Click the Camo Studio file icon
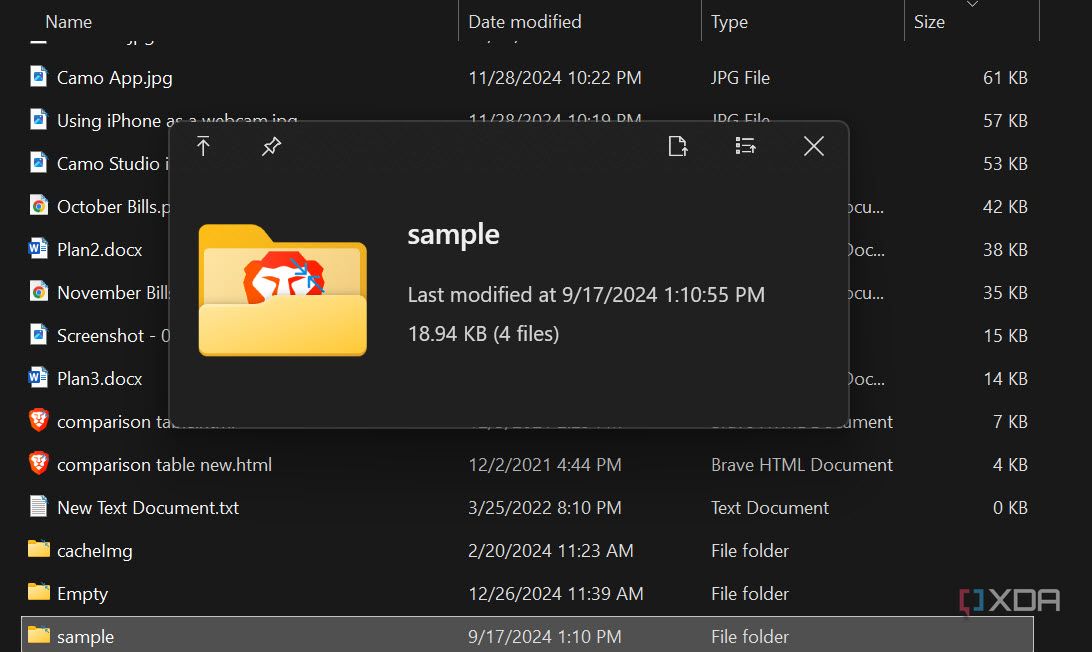Viewport: 1092px width, 652px height. pos(39,163)
